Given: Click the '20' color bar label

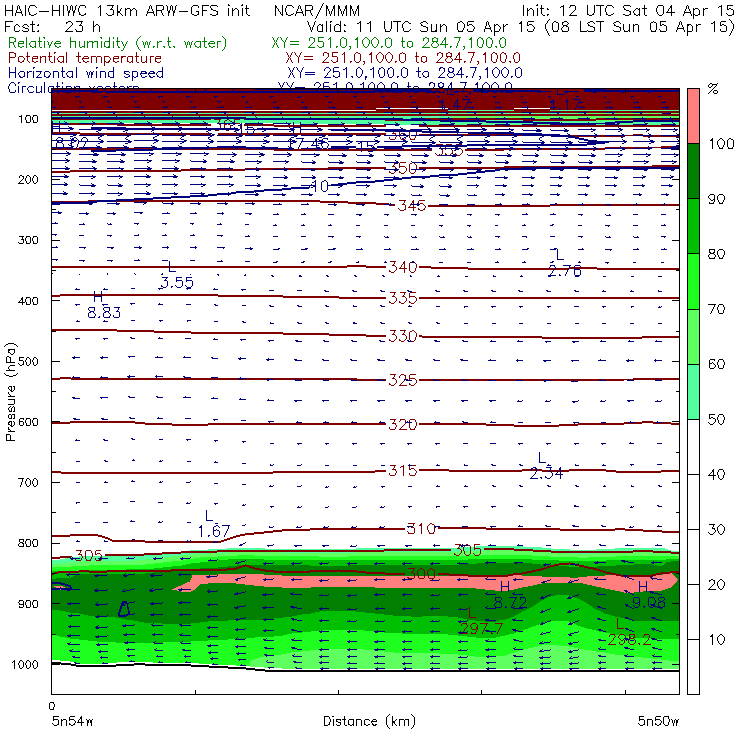Looking at the screenshot, I should [716, 585].
